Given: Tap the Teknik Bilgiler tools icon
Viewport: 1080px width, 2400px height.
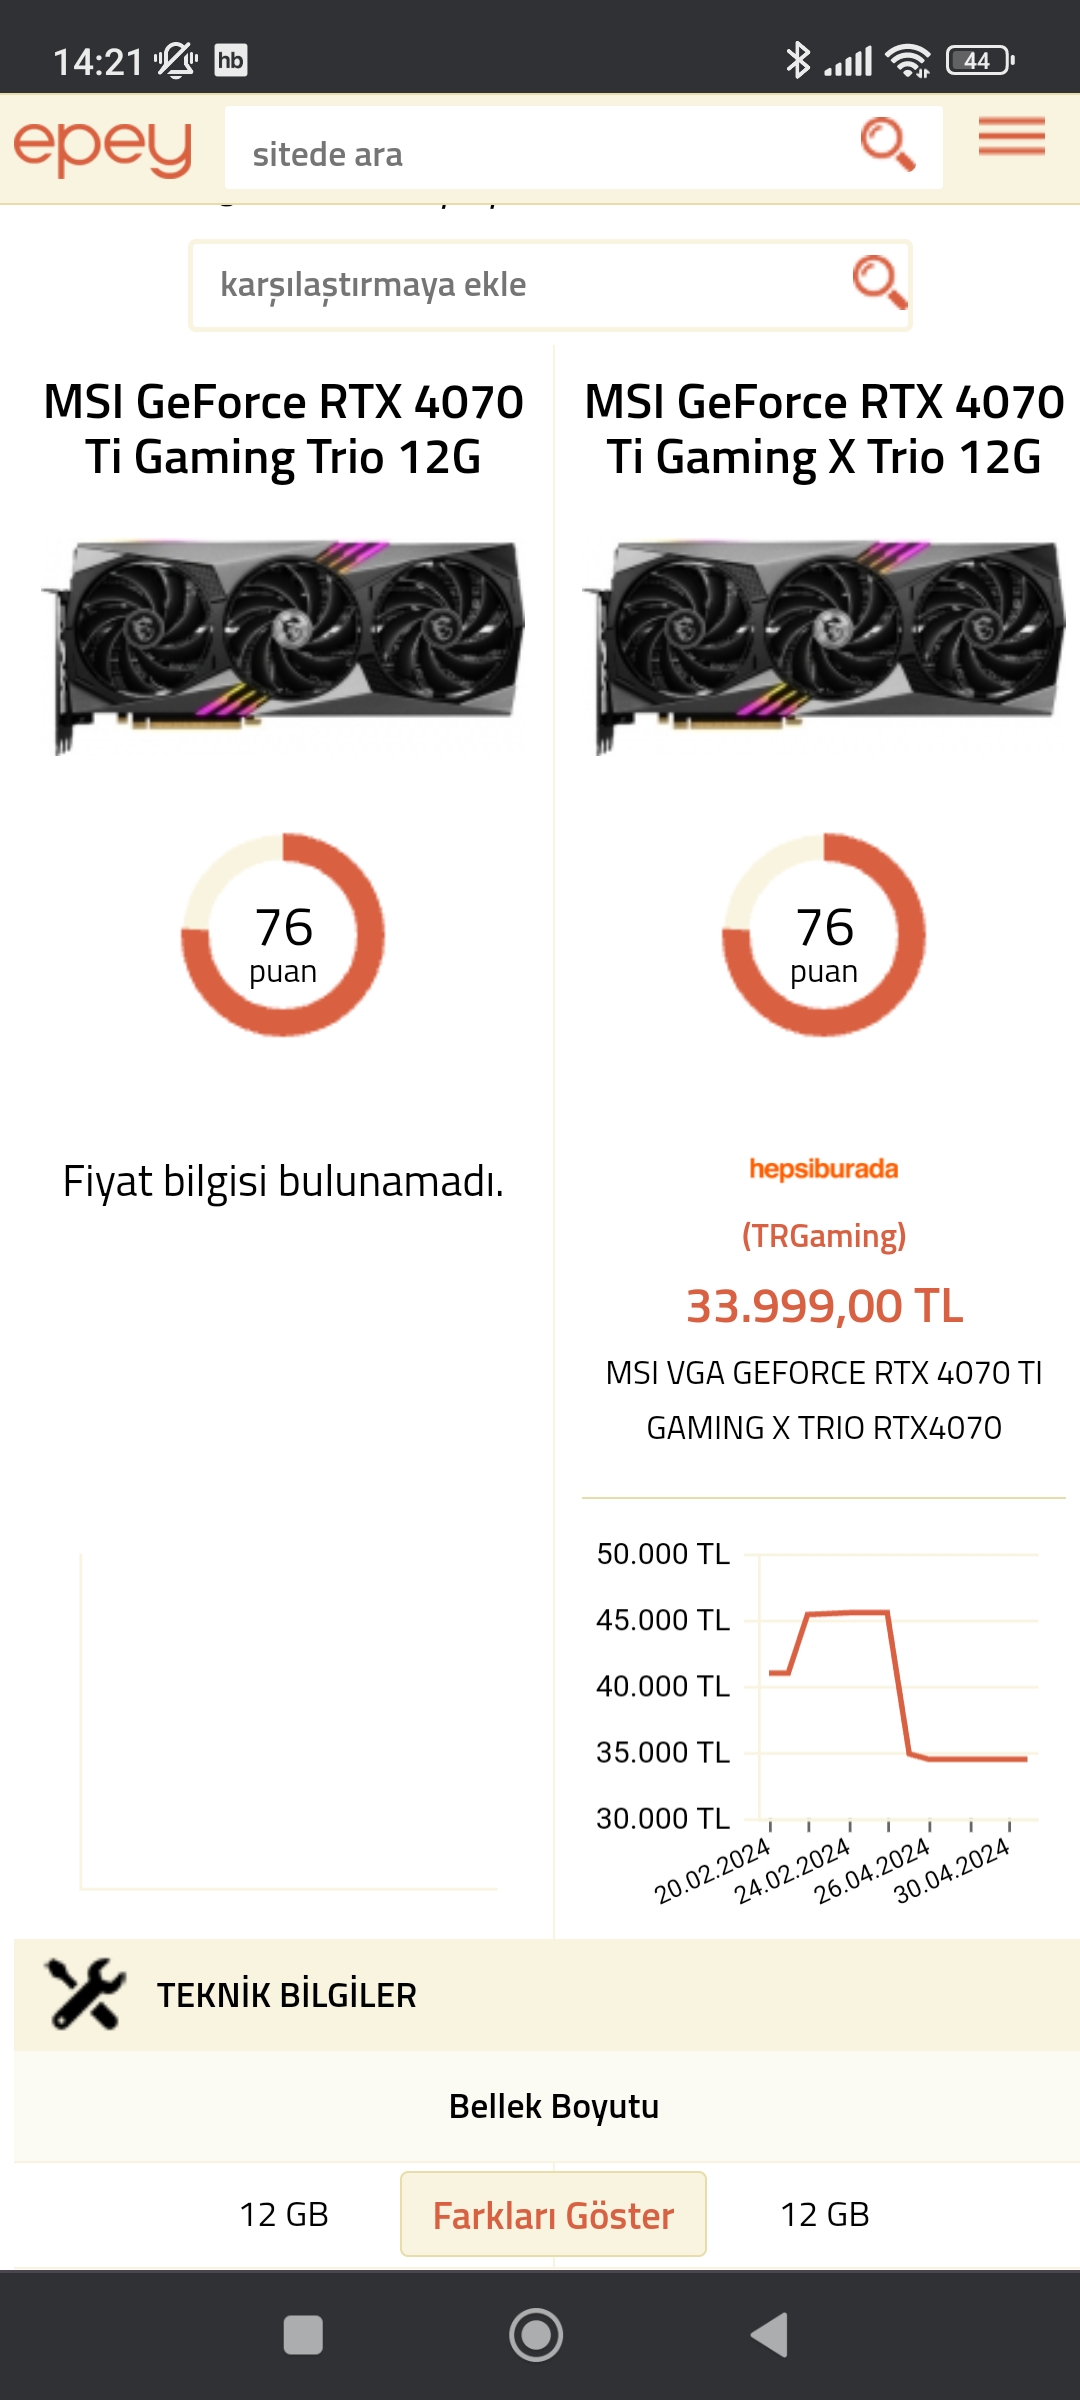Looking at the screenshot, I should [x=86, y=1994].
